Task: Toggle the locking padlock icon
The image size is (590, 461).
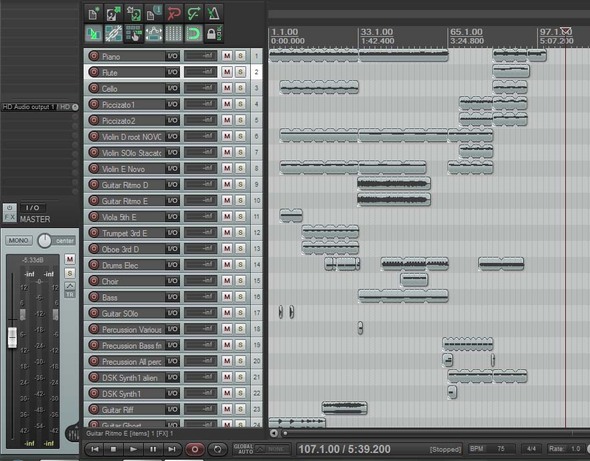Action: (214, 34)
